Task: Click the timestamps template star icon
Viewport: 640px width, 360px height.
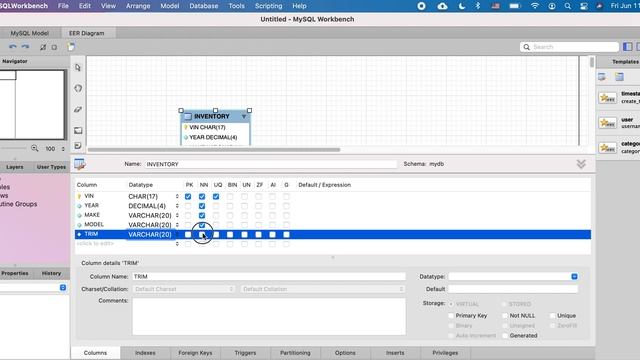Action: pos(607,98)
